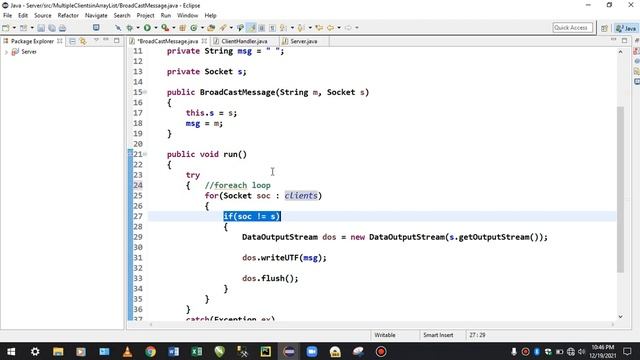This screenshot has height=360, width=640.
Task: Open Chrome from the Windows taskbar
Action: click(x=151, y=351)
